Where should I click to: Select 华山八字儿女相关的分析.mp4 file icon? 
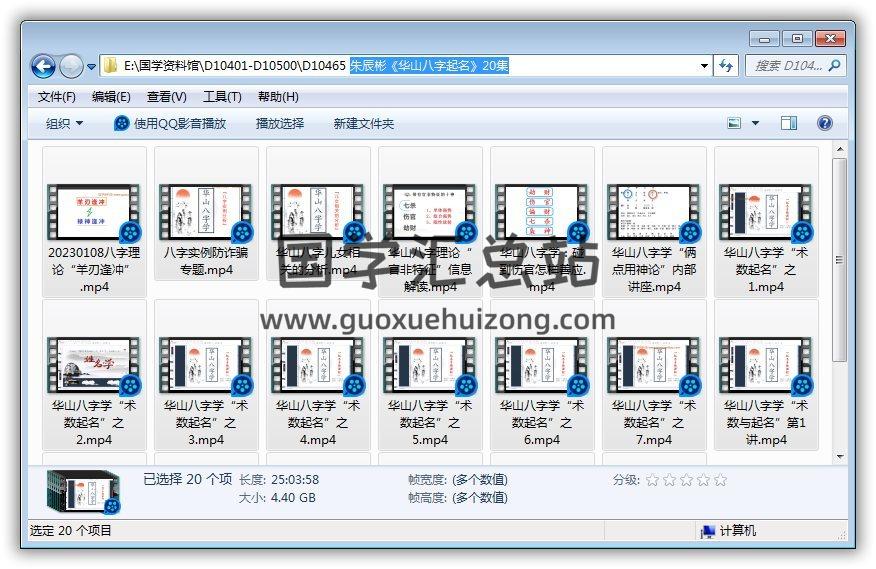(317, 212)
